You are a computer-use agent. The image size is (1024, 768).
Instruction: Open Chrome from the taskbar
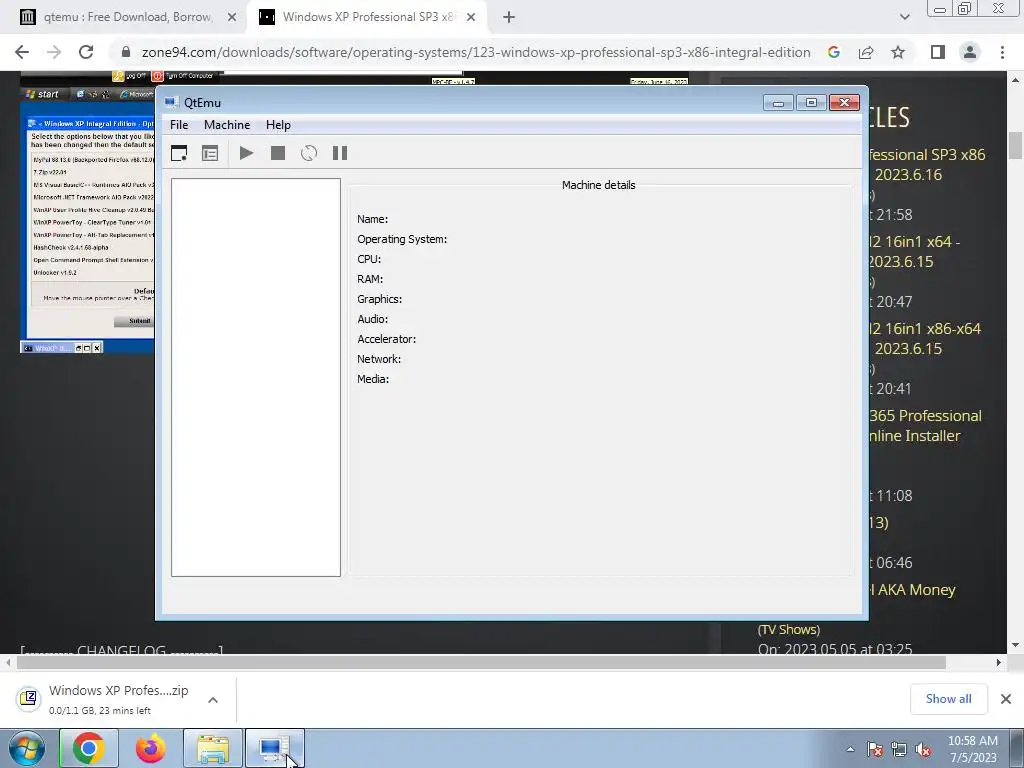(x=89, y=748)
